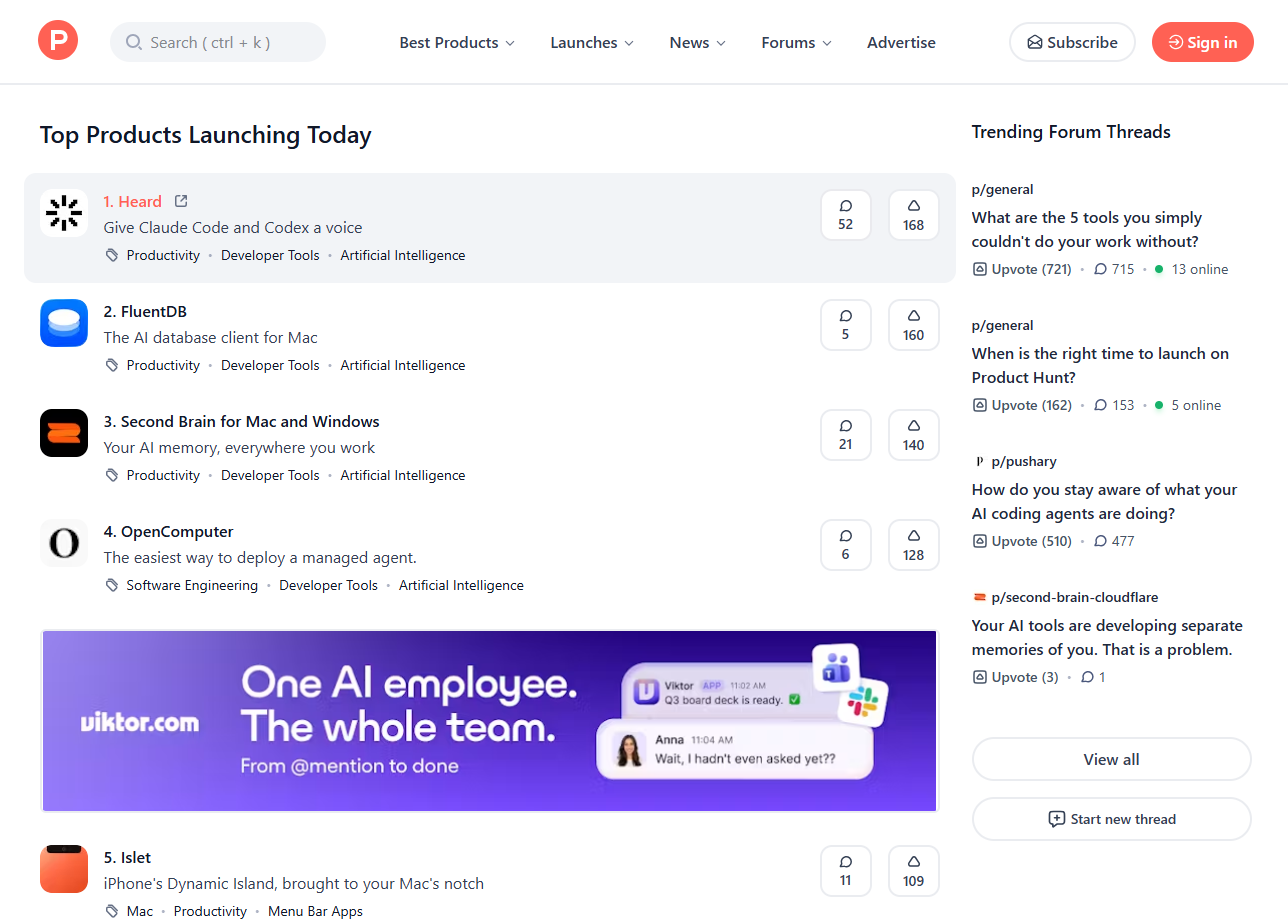Screen dimensions: 1288x919
Task: Expand the Launches dropdown menu
Action: point(592,42)
